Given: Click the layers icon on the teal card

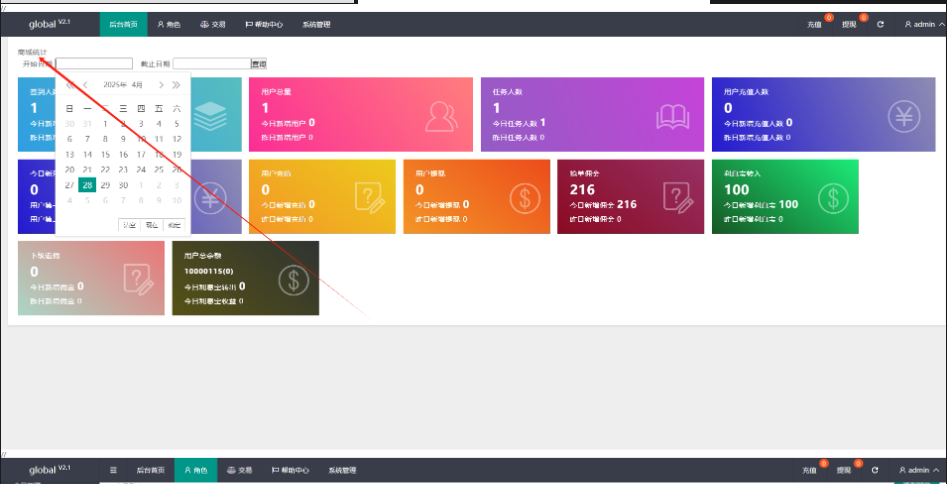Looking at the screenshot, I should (210, 116).
